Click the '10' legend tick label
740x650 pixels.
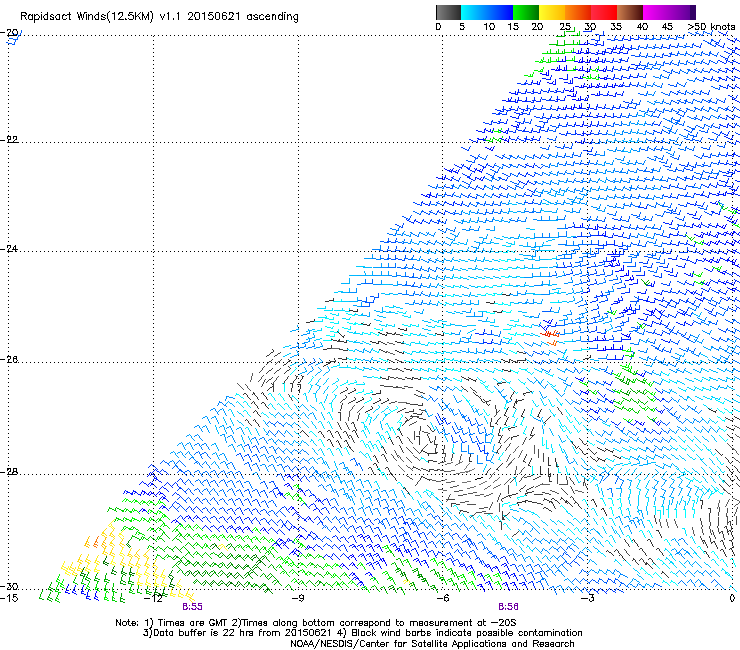point(489,27)
